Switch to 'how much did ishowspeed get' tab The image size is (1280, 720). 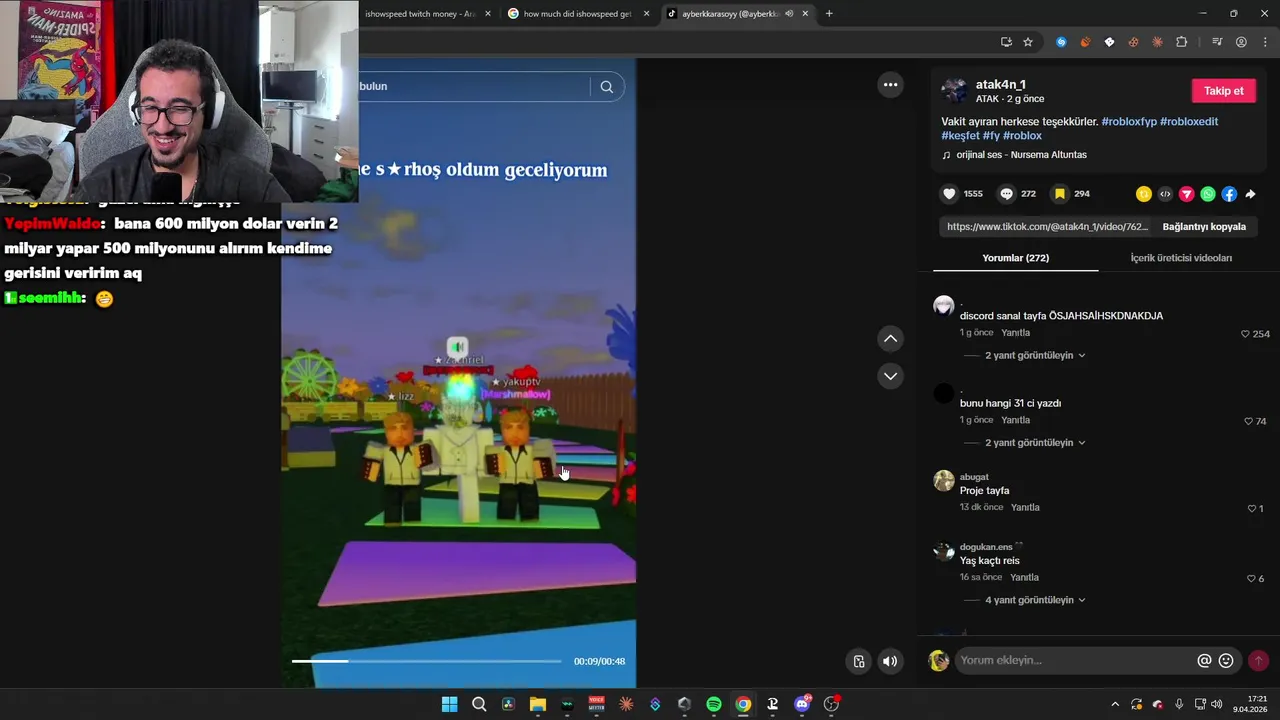pos(578,14)
